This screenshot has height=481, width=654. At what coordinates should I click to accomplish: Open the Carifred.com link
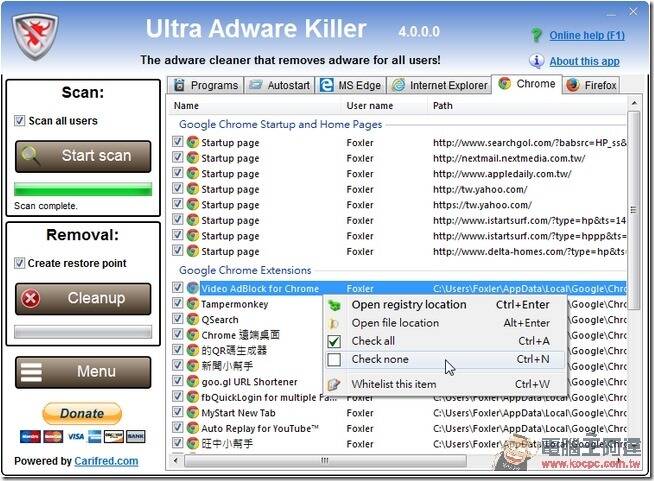coord(106,461)
